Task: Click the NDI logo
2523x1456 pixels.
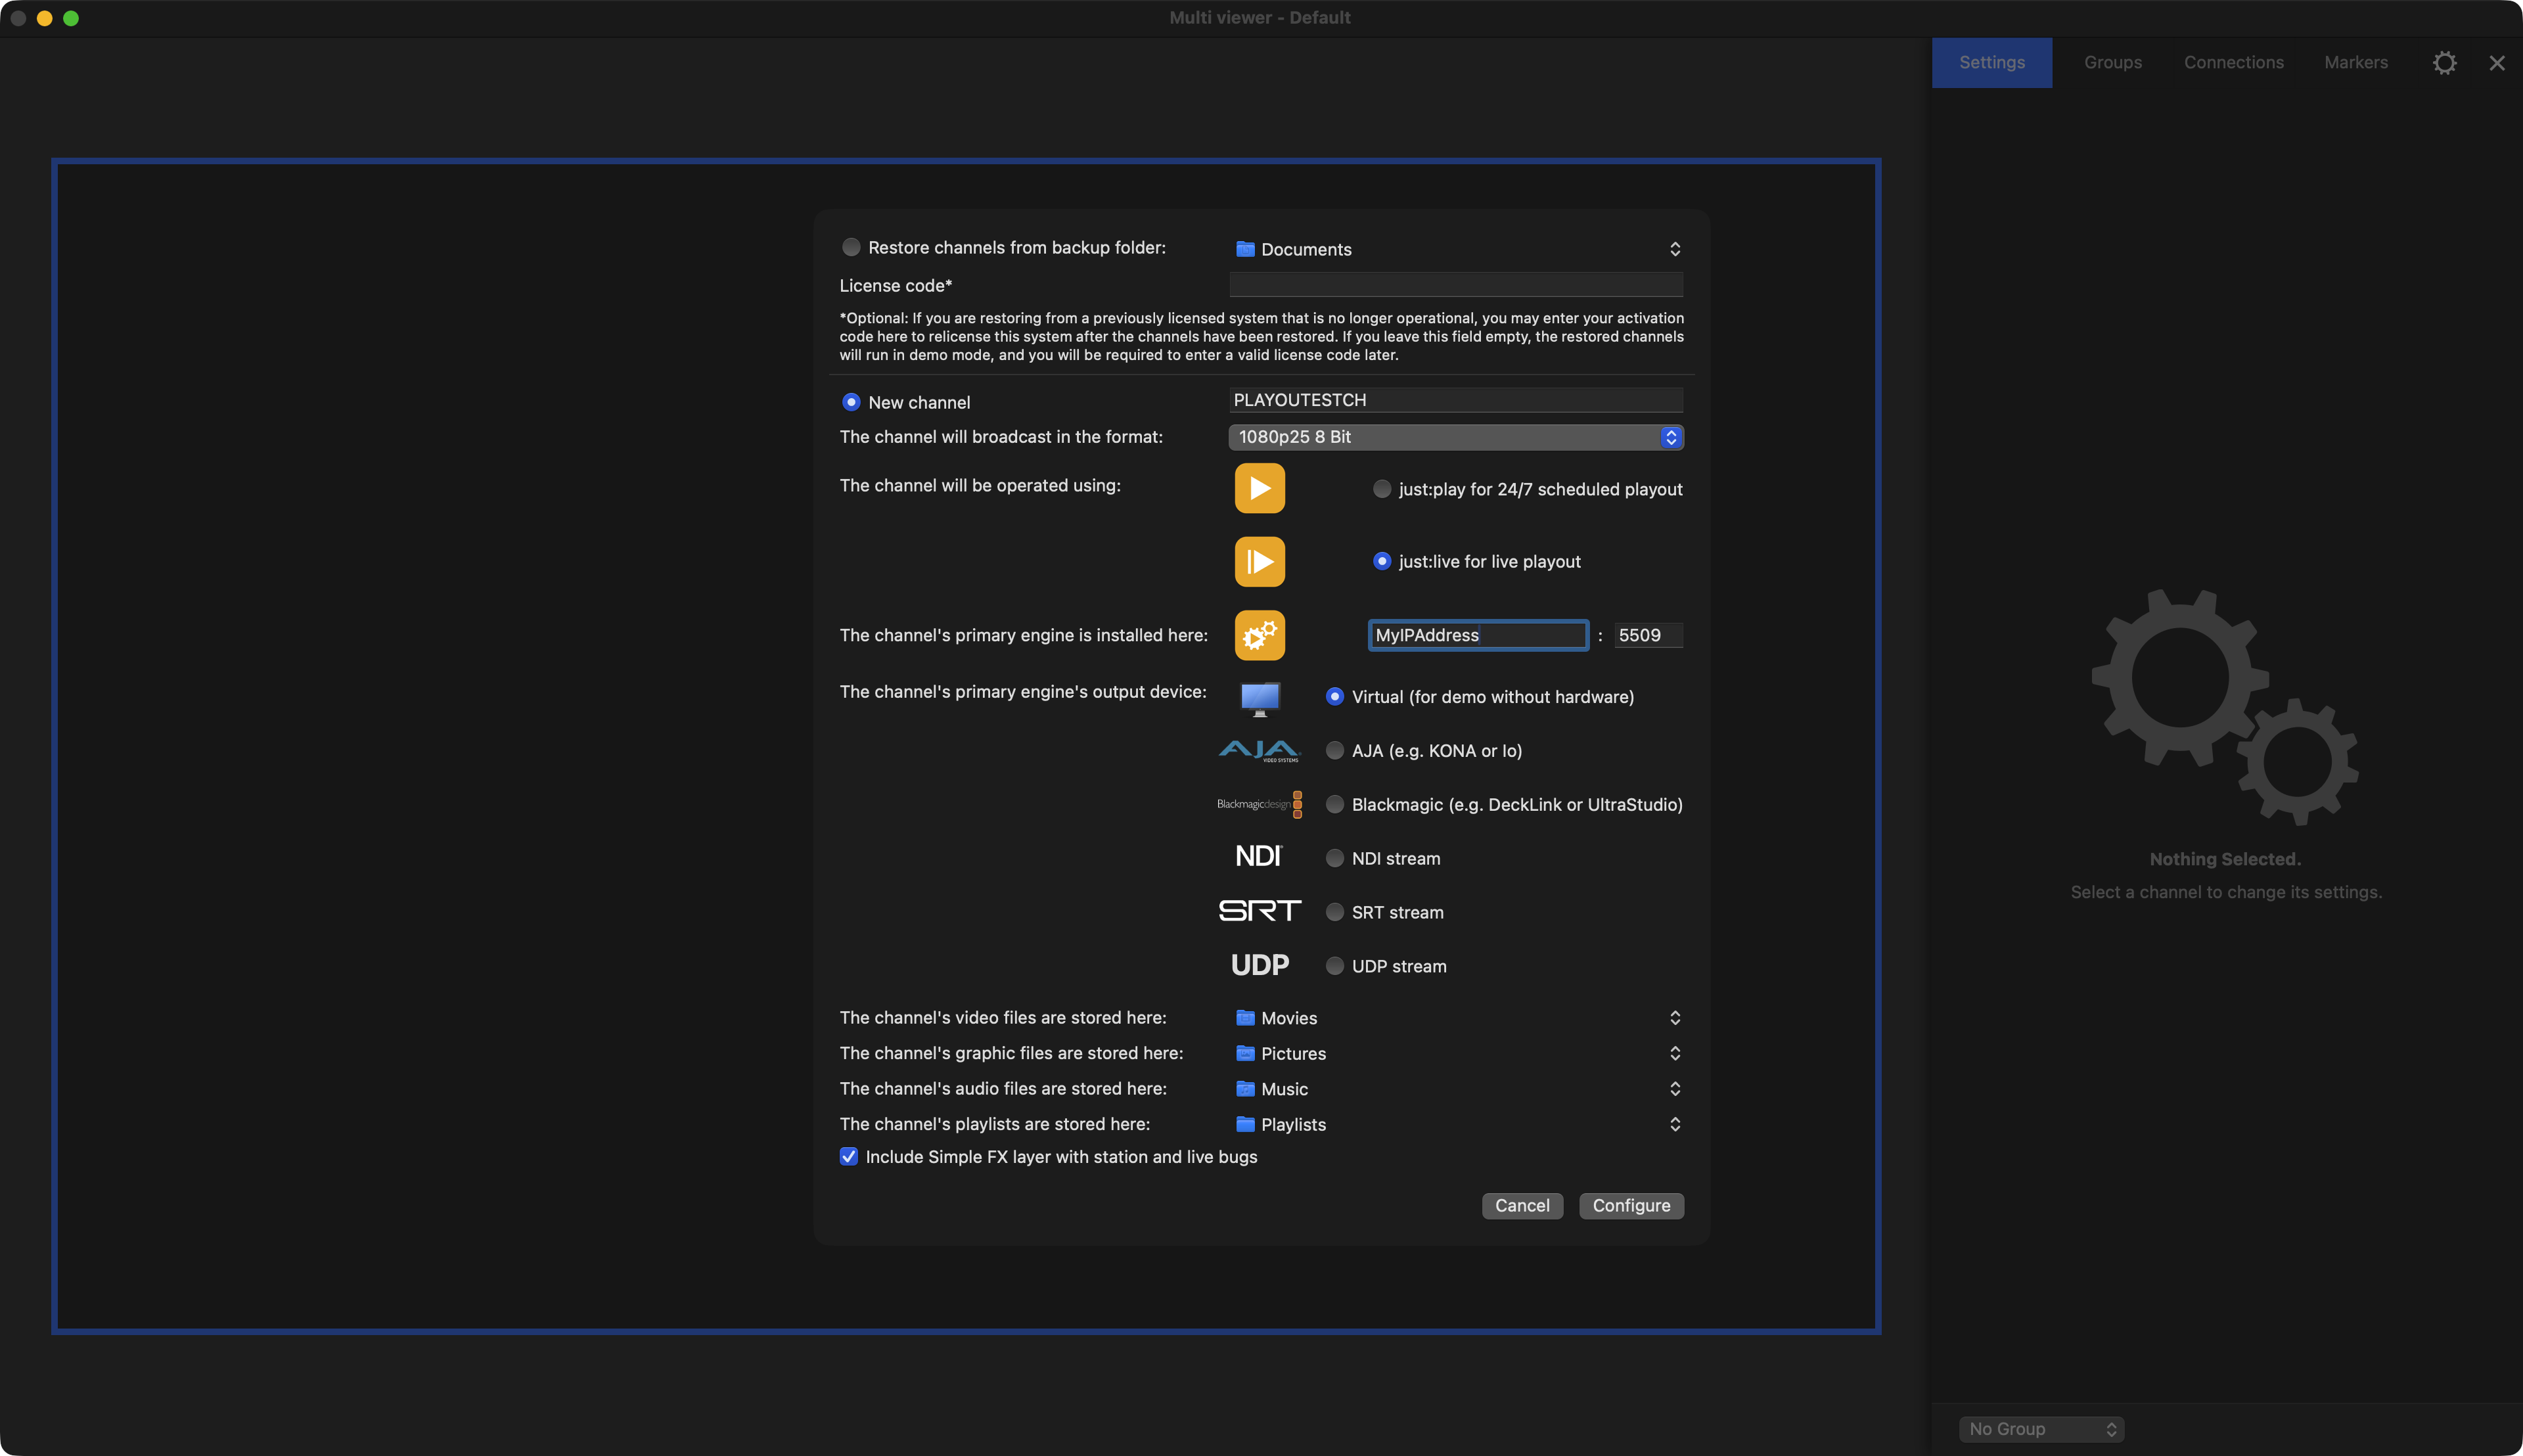Action: [1258, 857]
